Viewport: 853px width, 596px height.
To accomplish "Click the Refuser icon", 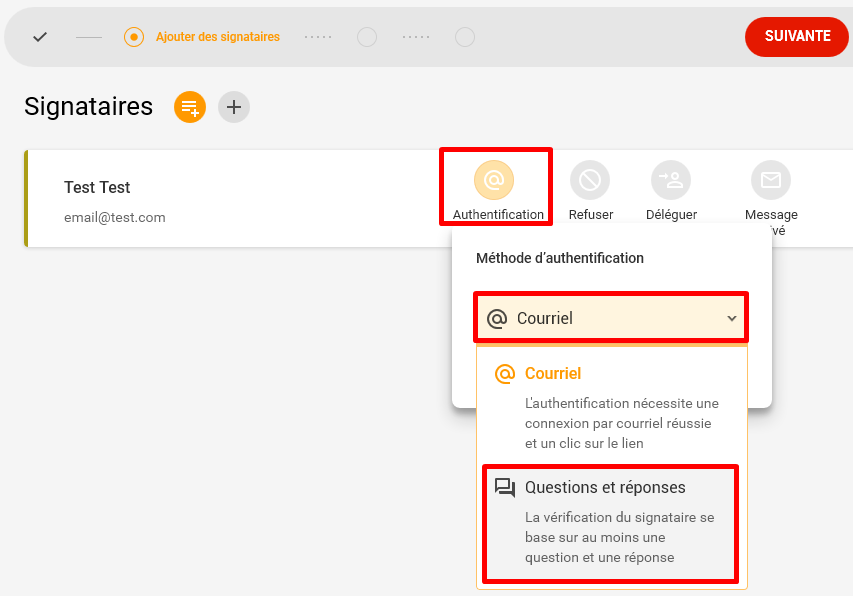I will [590, 179].
